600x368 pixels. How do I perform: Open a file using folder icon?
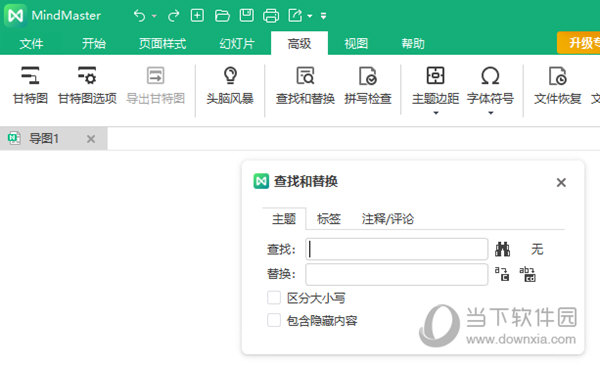pos(222,16)
